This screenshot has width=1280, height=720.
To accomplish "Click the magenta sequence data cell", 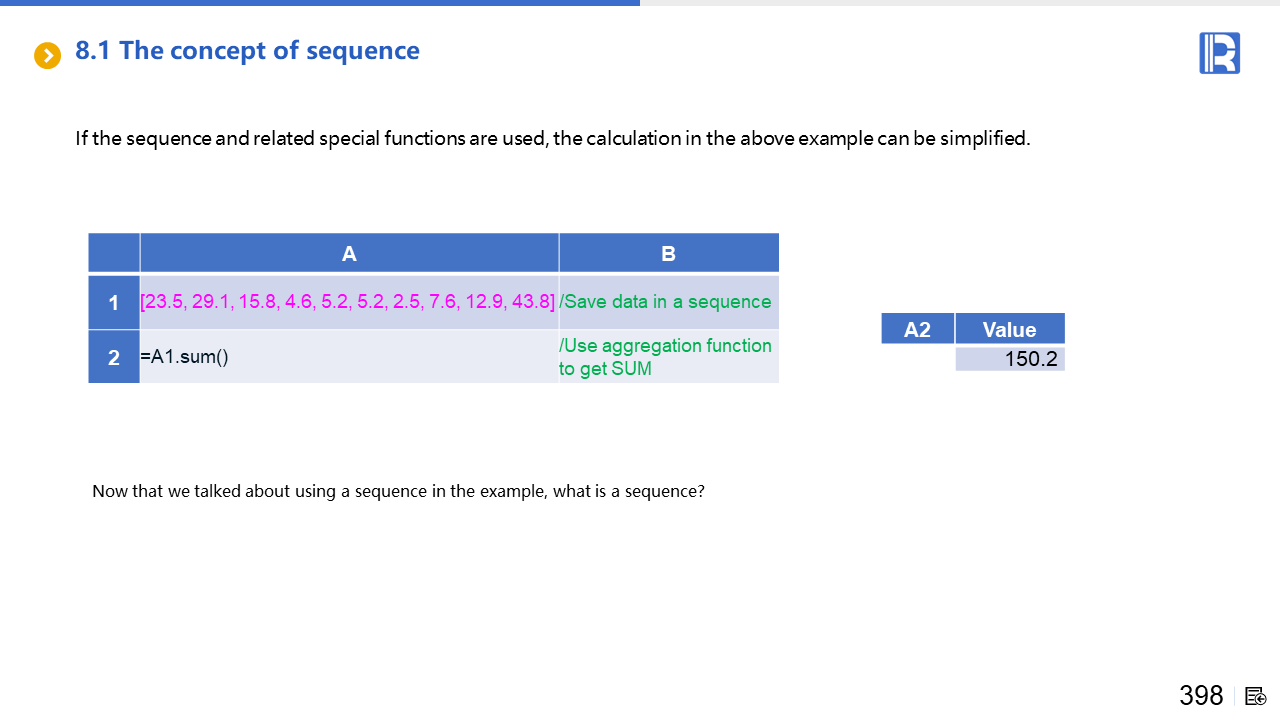I will 348,302.
